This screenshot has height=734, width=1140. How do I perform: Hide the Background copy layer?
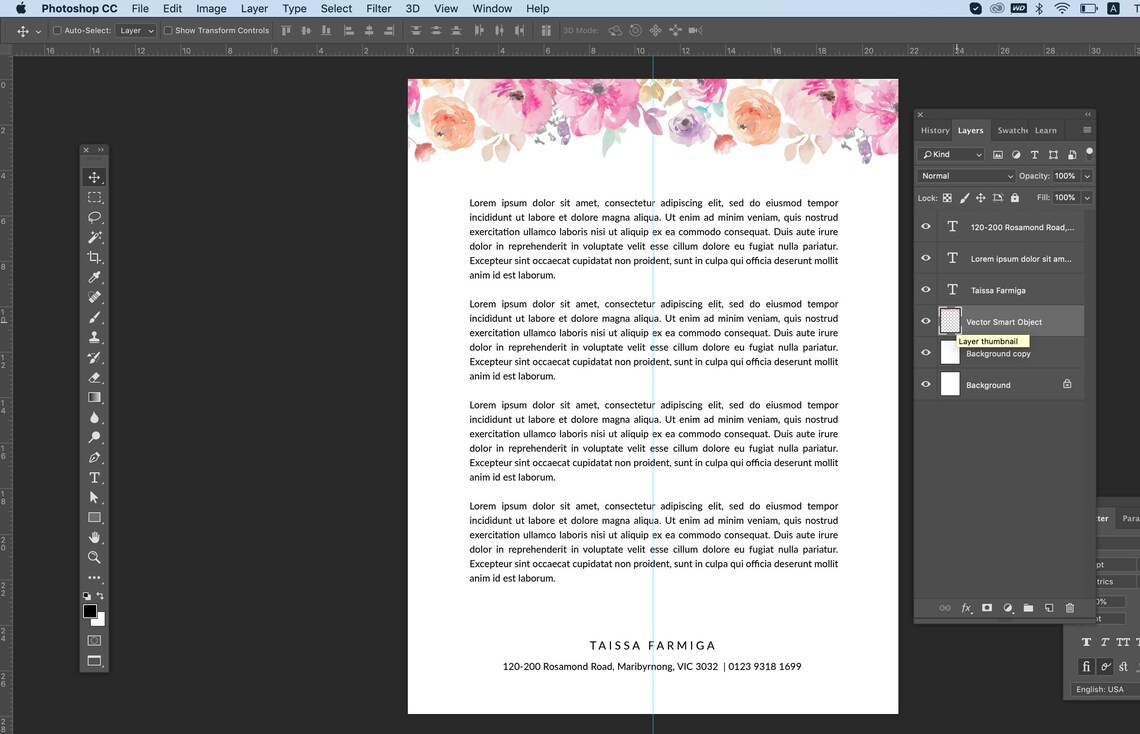pyautogui.click(x=924, y=352)
